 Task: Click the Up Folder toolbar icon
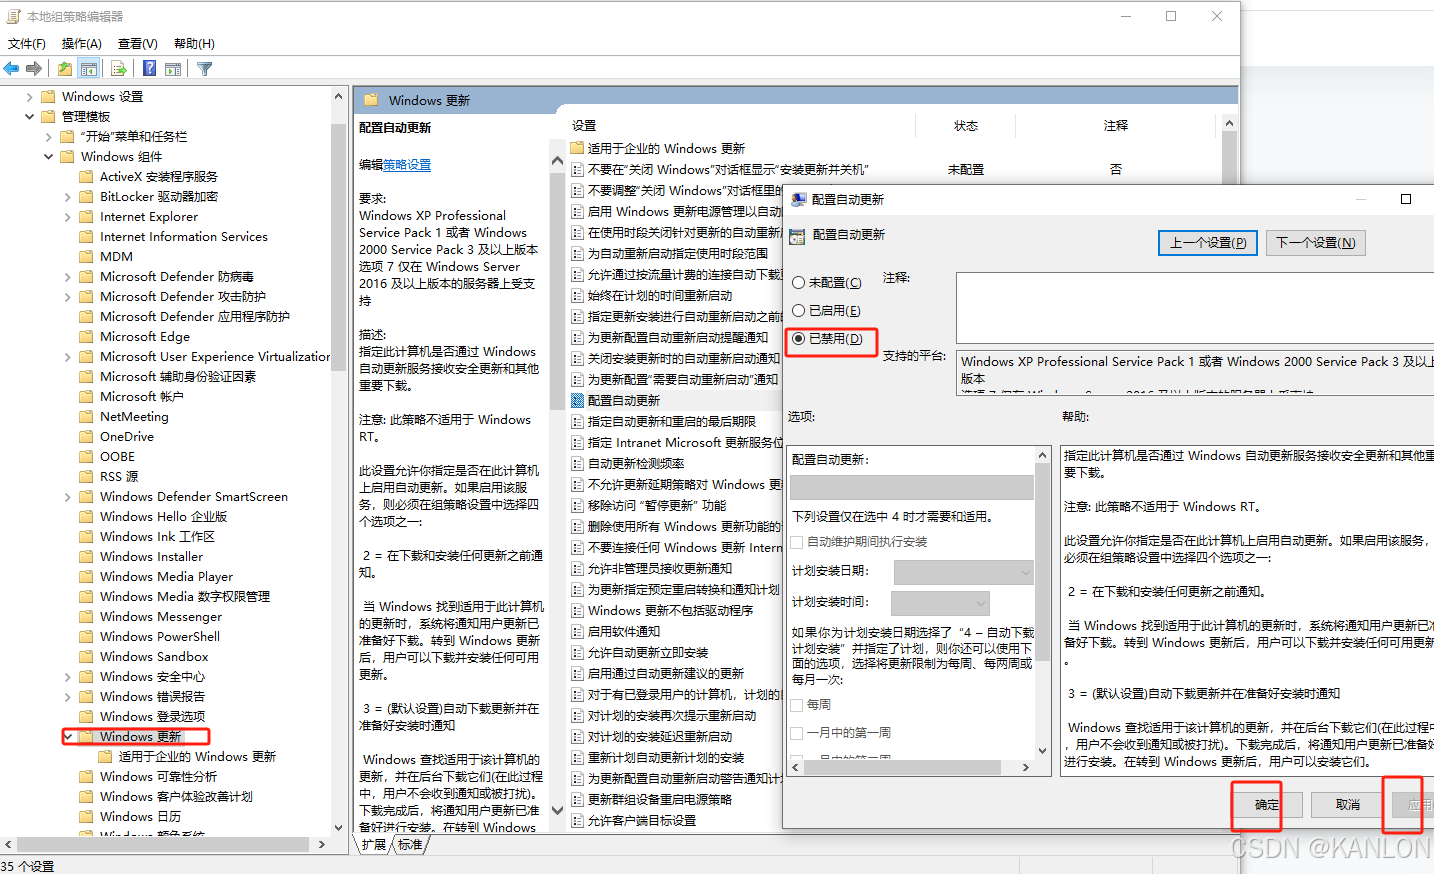[65, 67]
